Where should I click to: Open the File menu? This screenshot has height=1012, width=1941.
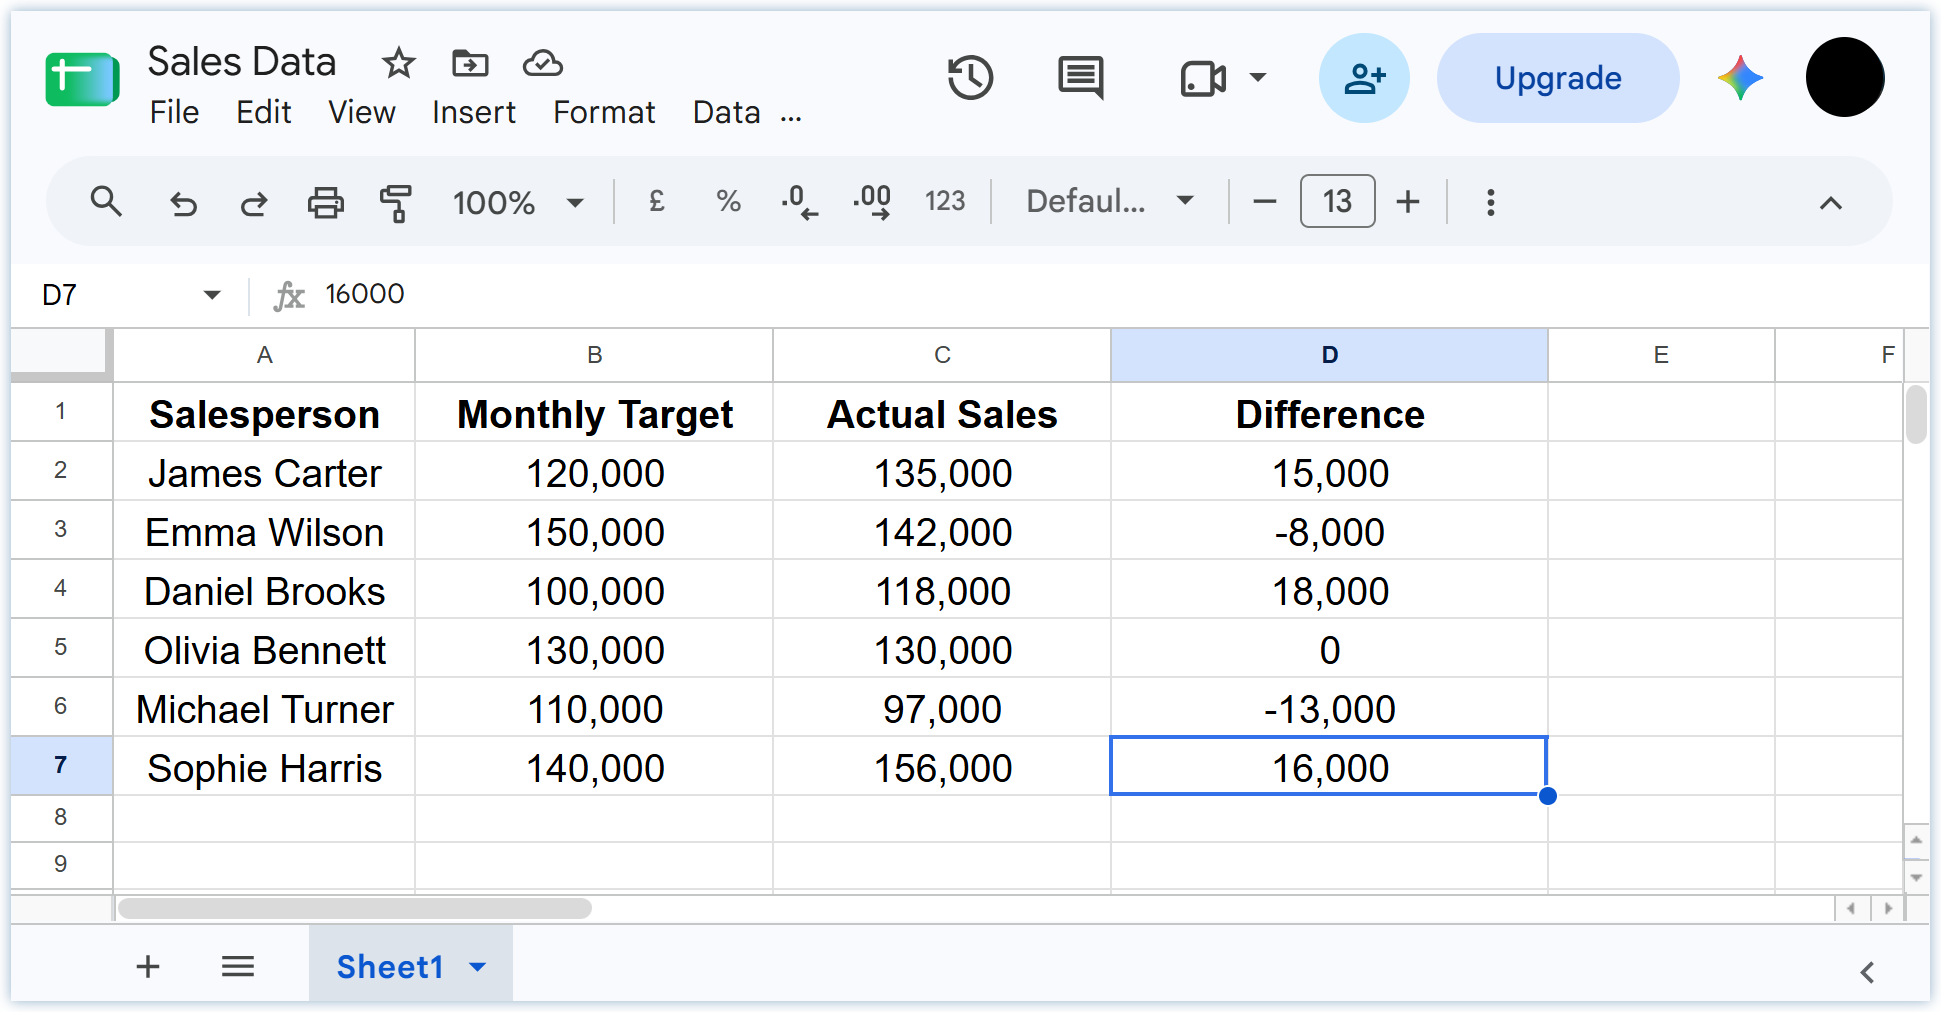(x=174, y=112)
